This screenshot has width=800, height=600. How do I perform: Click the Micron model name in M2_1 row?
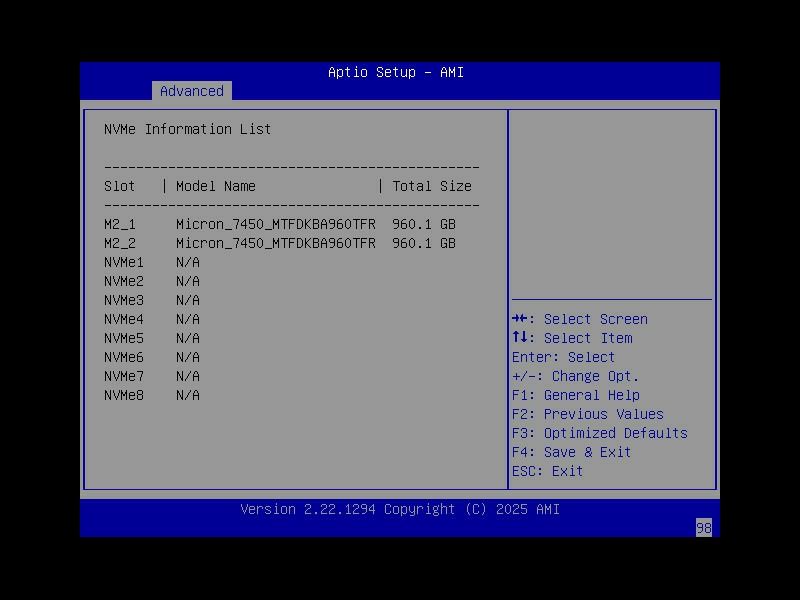coord(276,224)
